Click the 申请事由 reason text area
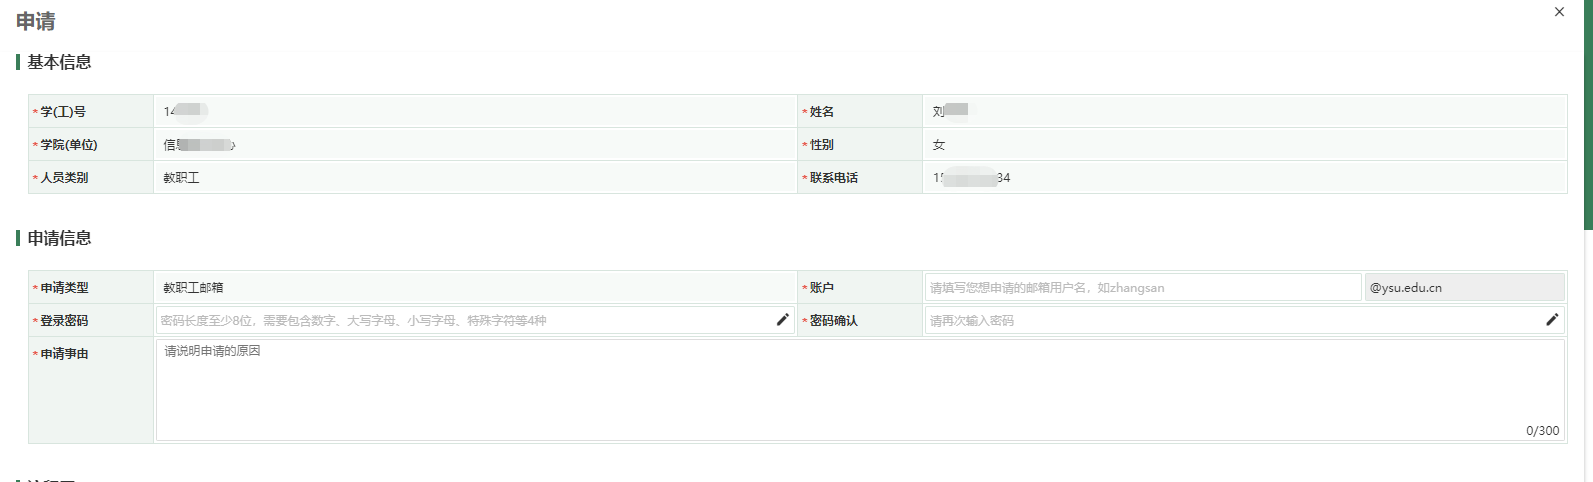Screen dimensions: 1593x482 [860, 390]
